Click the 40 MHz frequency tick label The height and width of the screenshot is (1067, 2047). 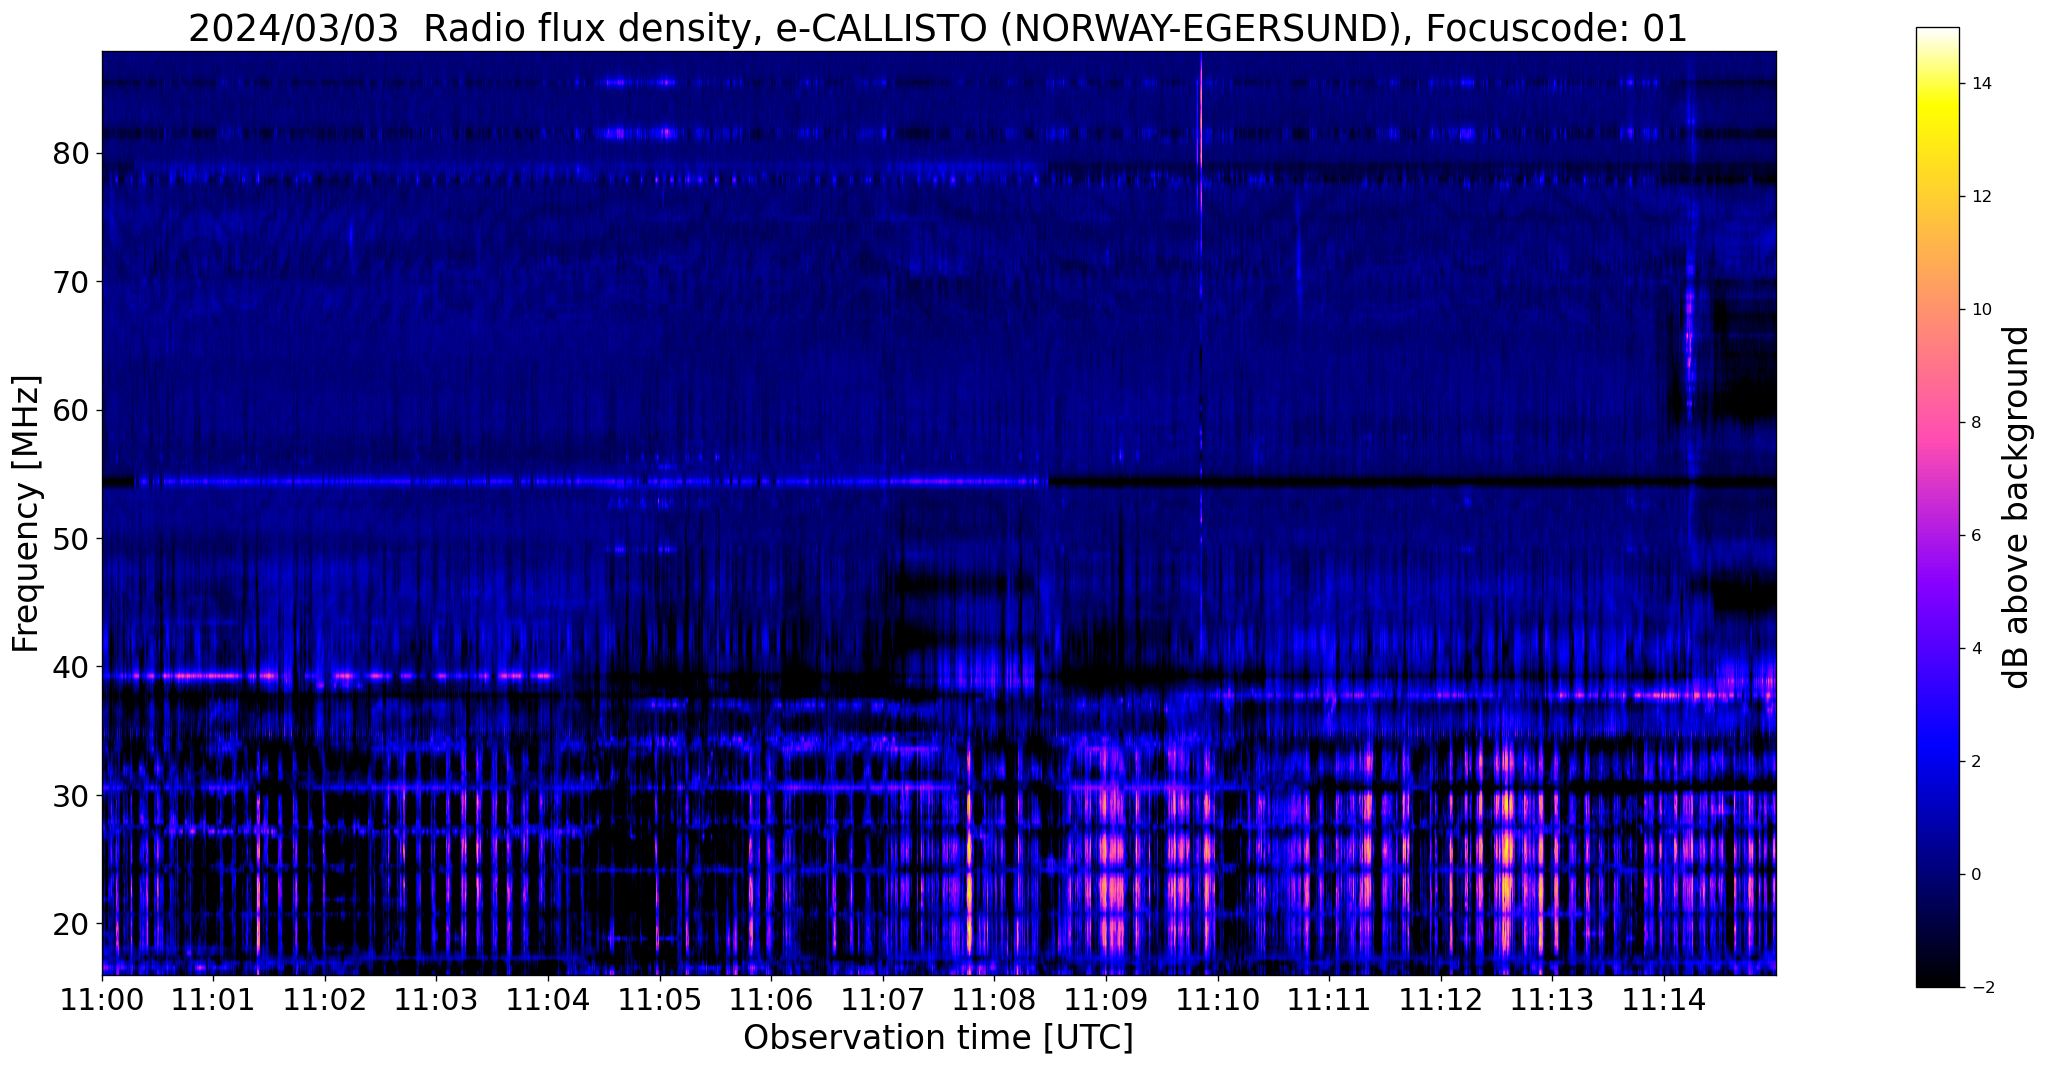(69, 667)
